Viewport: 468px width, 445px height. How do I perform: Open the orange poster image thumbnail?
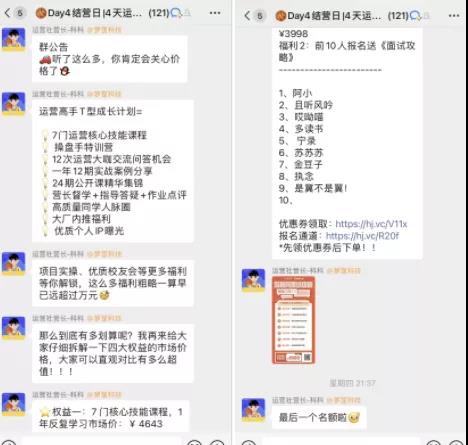(293, 320)
